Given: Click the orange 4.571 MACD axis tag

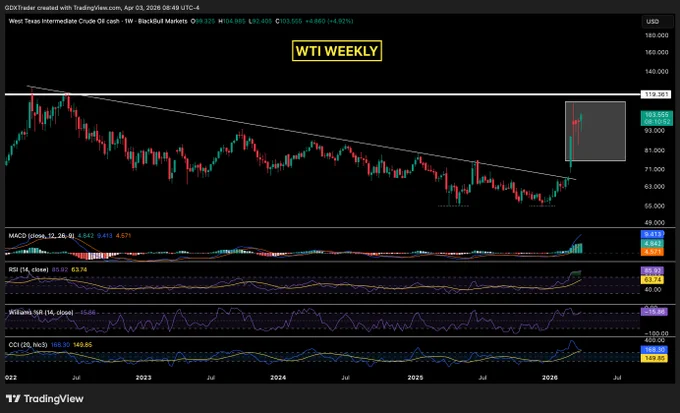Looking at the screenshot, I should coord(652,252).
